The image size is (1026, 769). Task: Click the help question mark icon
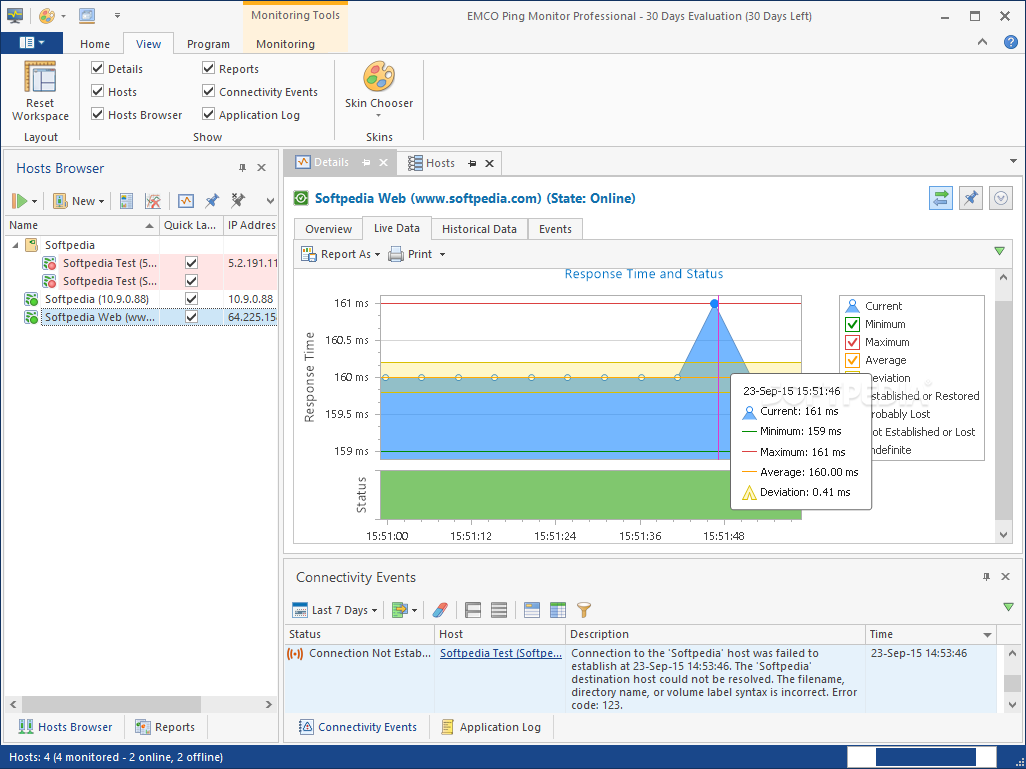point(1010,43)
